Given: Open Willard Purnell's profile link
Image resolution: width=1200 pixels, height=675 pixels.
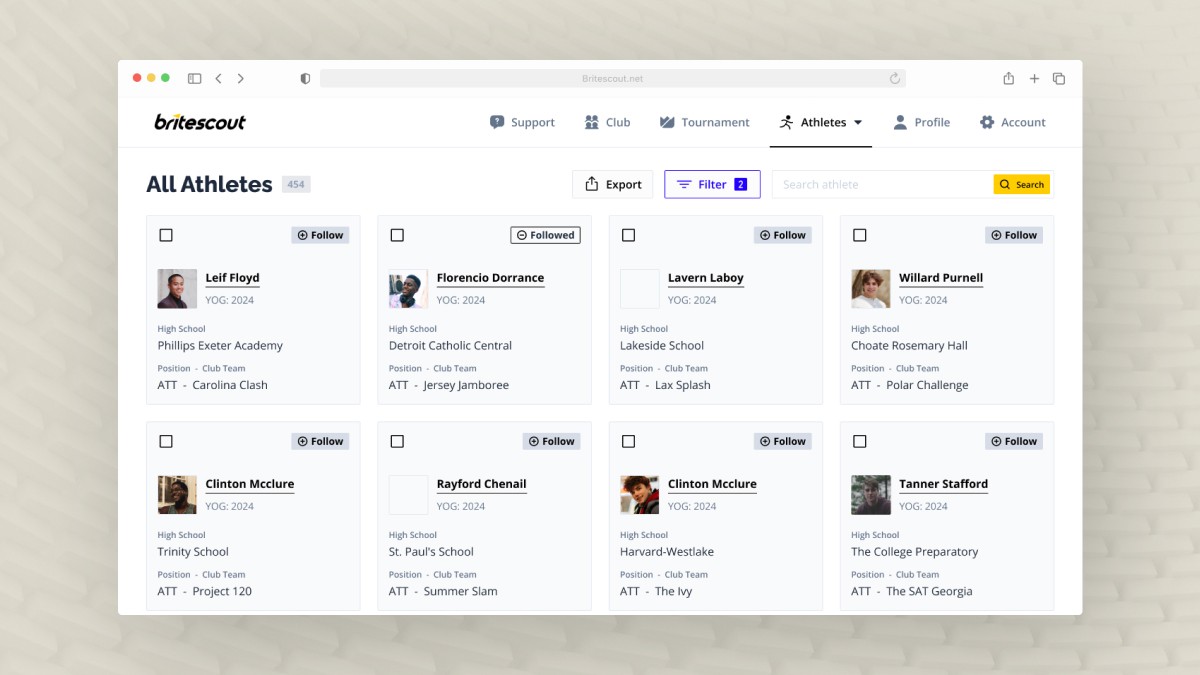Looking at the screenshot, I should coord(941,278).
